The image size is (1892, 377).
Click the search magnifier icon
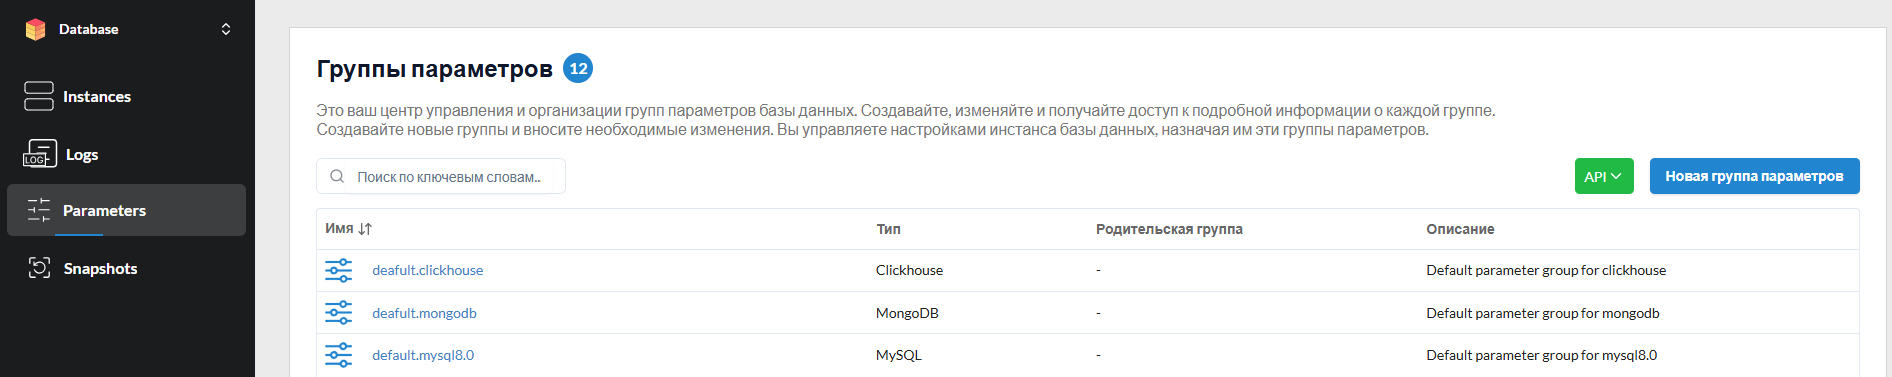point(337,176)
